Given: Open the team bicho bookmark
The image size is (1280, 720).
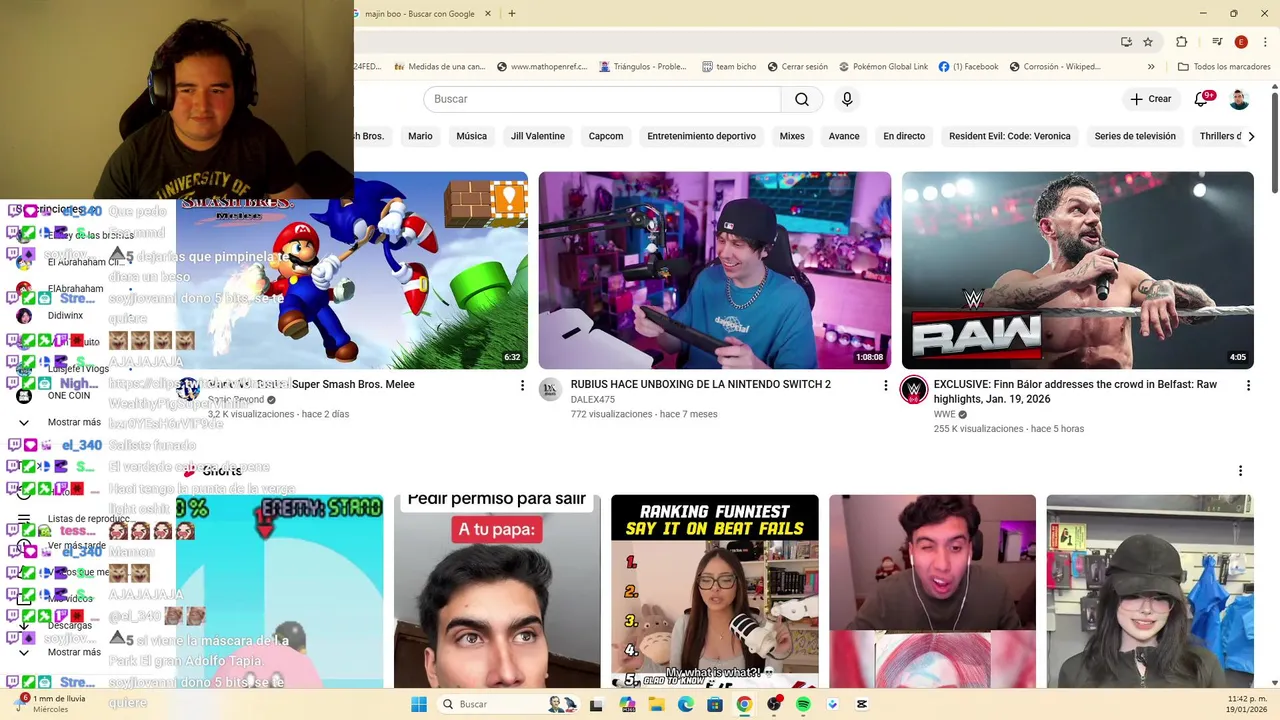Looking at the screenshot, I should click(x=729, y=67).
